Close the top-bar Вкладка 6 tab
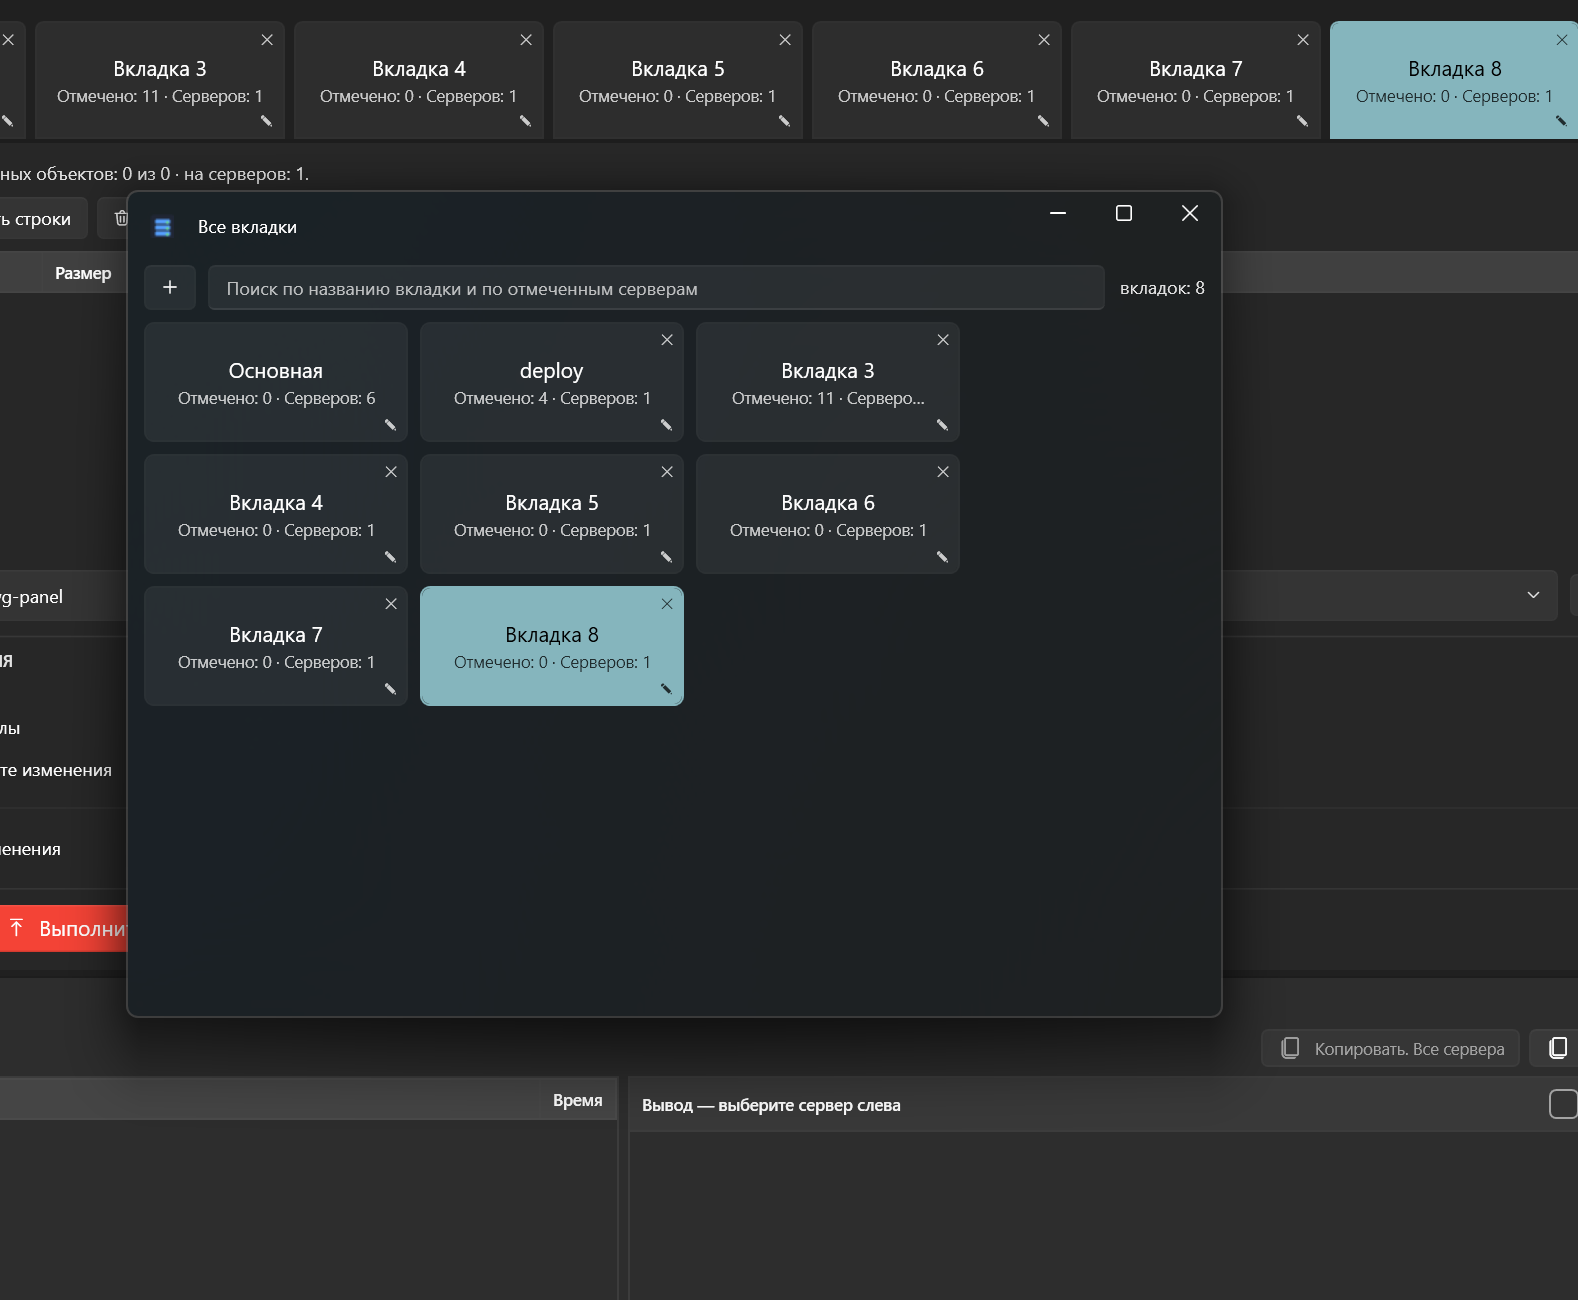This screenshot has height=1300, width=1578. (1044, 40)
